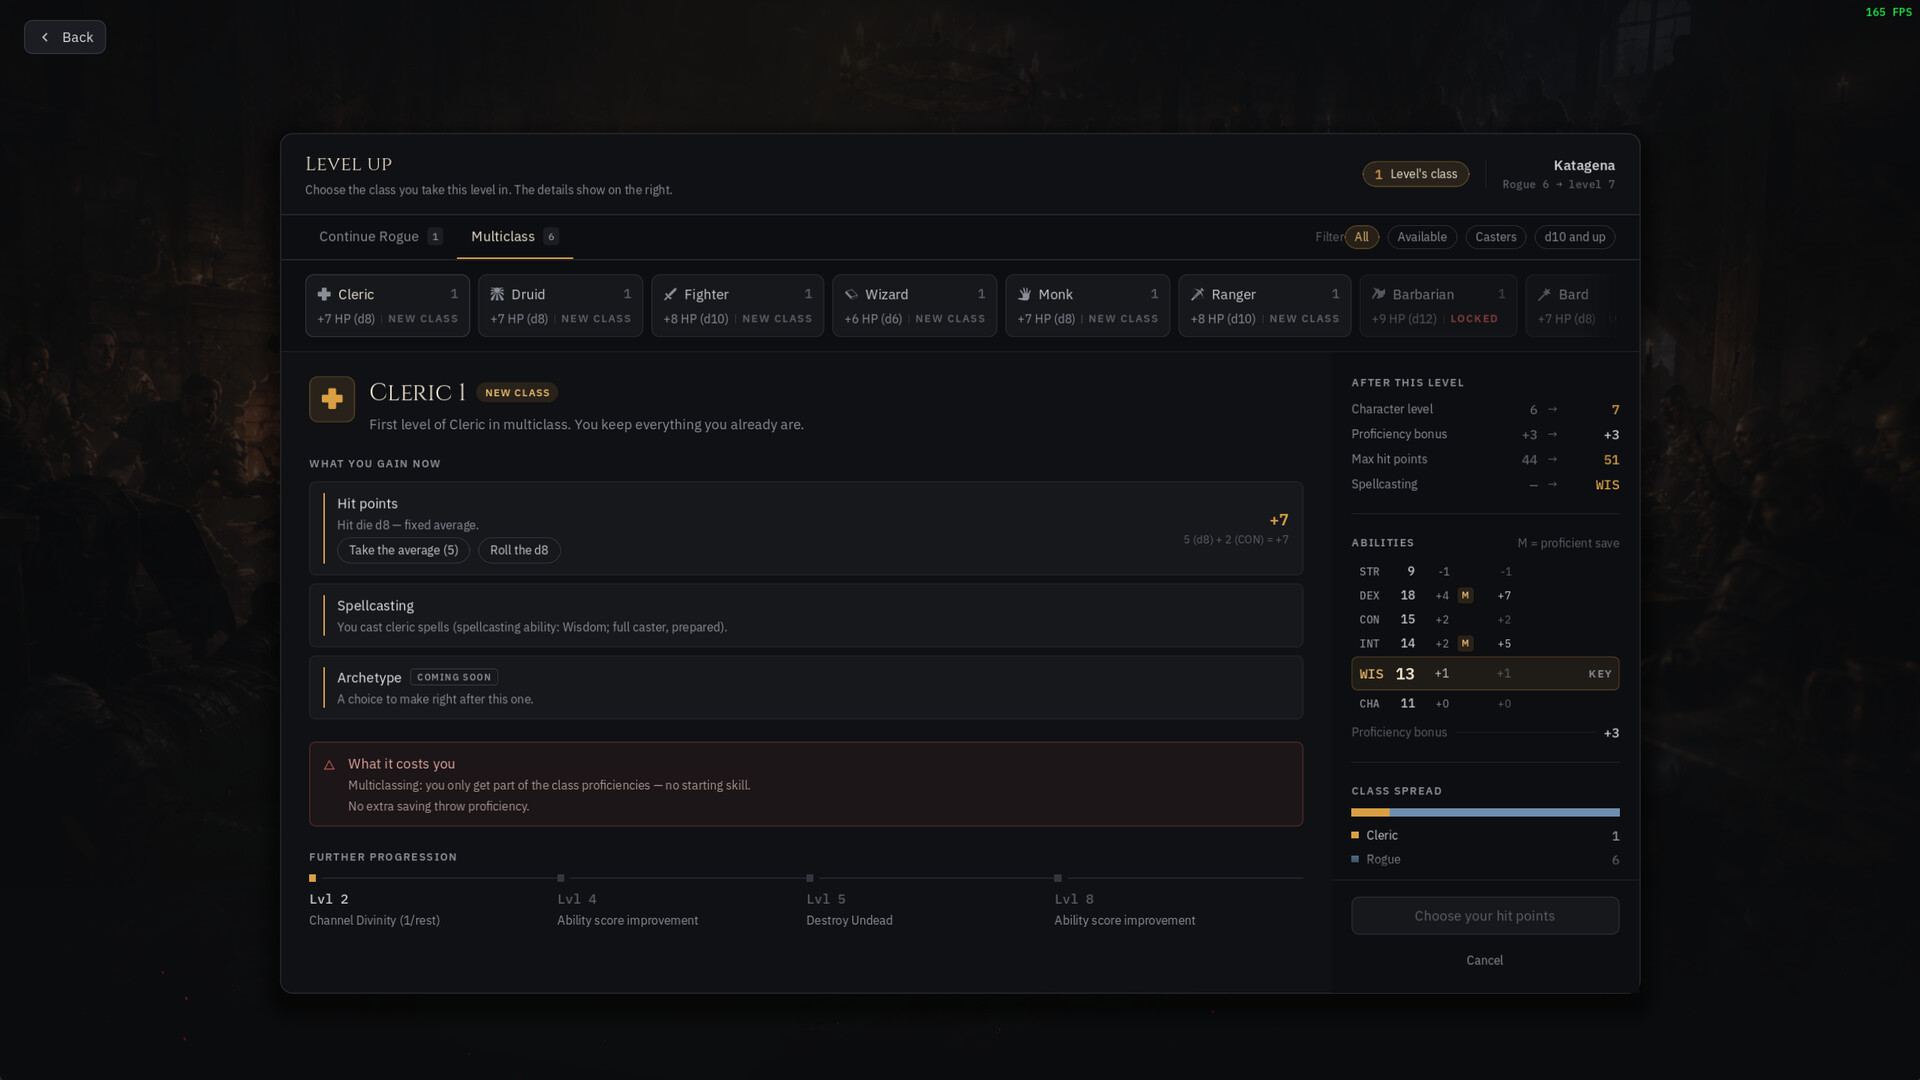Click the Cleric legend swatch in Class Spread
Viewport: 1920px width, 1080px height.
click(1355, 835)
